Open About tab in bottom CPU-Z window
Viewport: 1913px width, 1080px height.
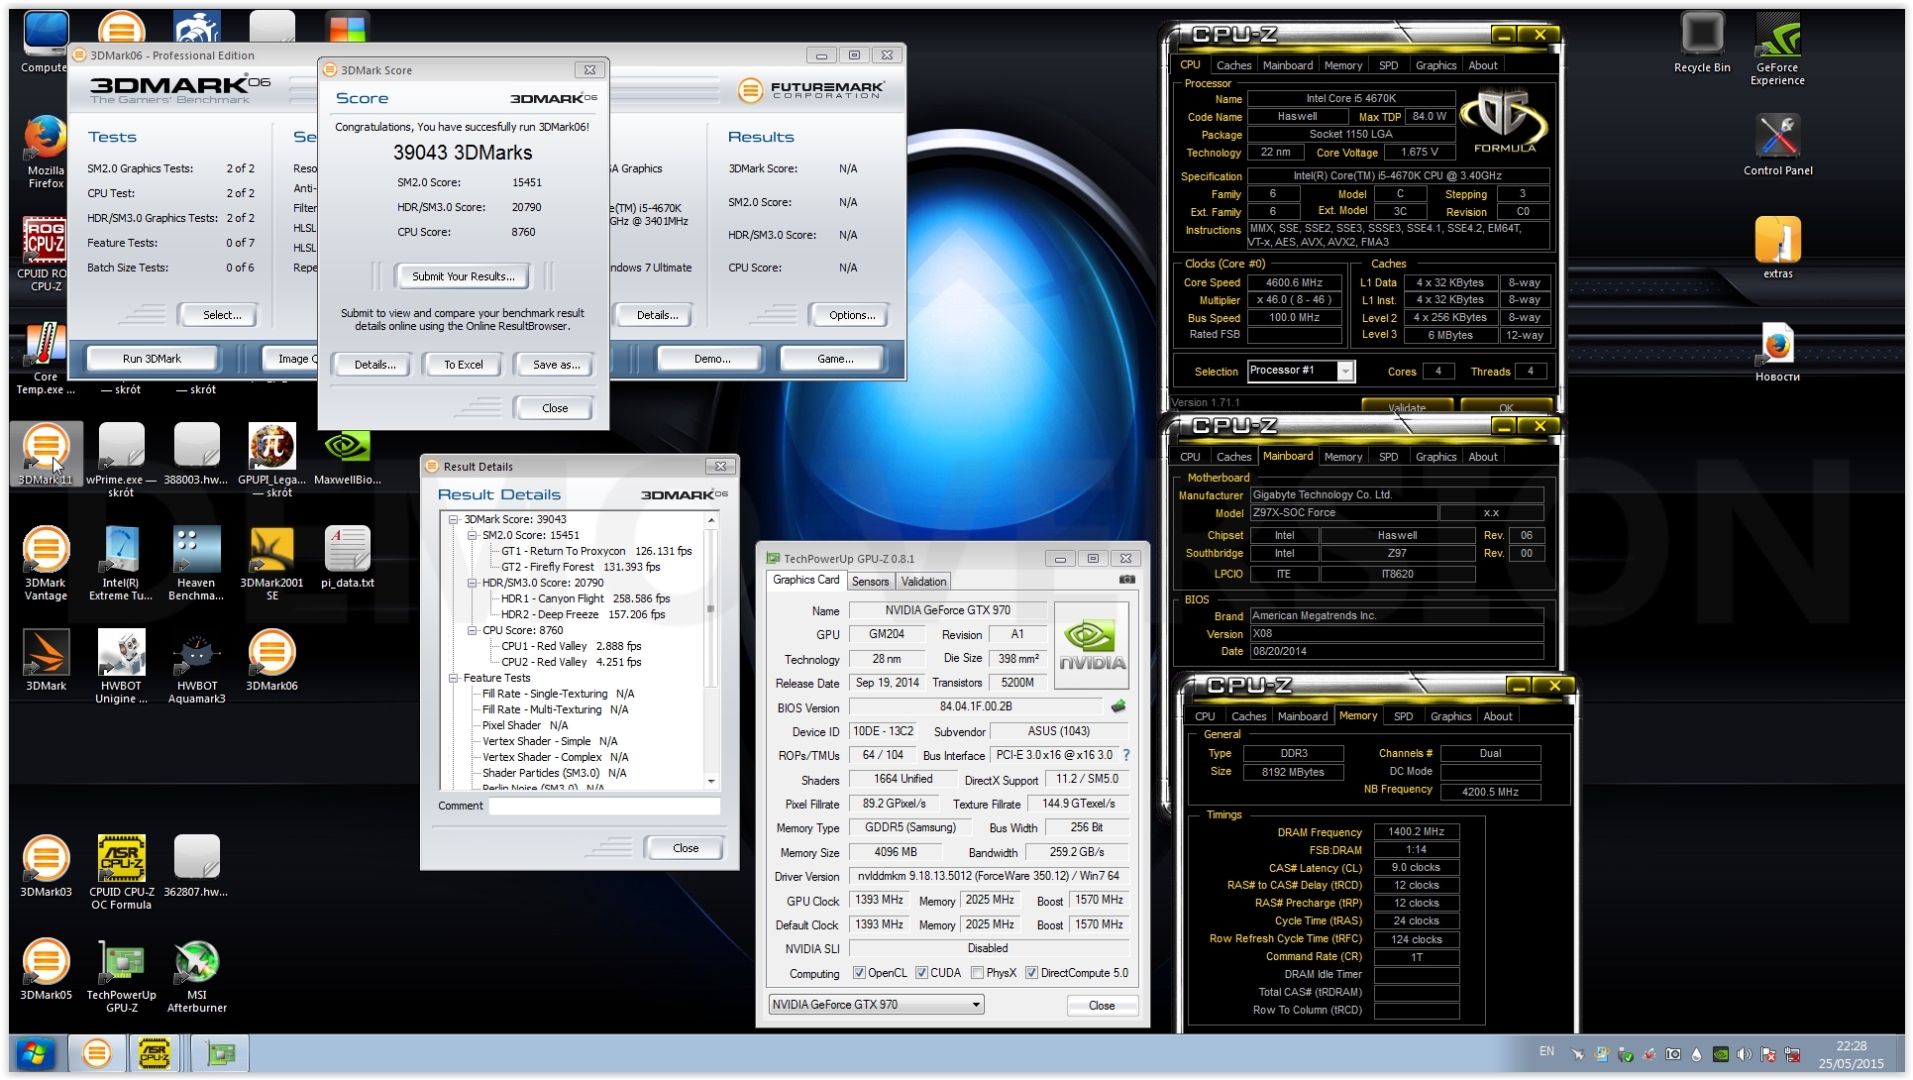click(x=1497, y=717)
